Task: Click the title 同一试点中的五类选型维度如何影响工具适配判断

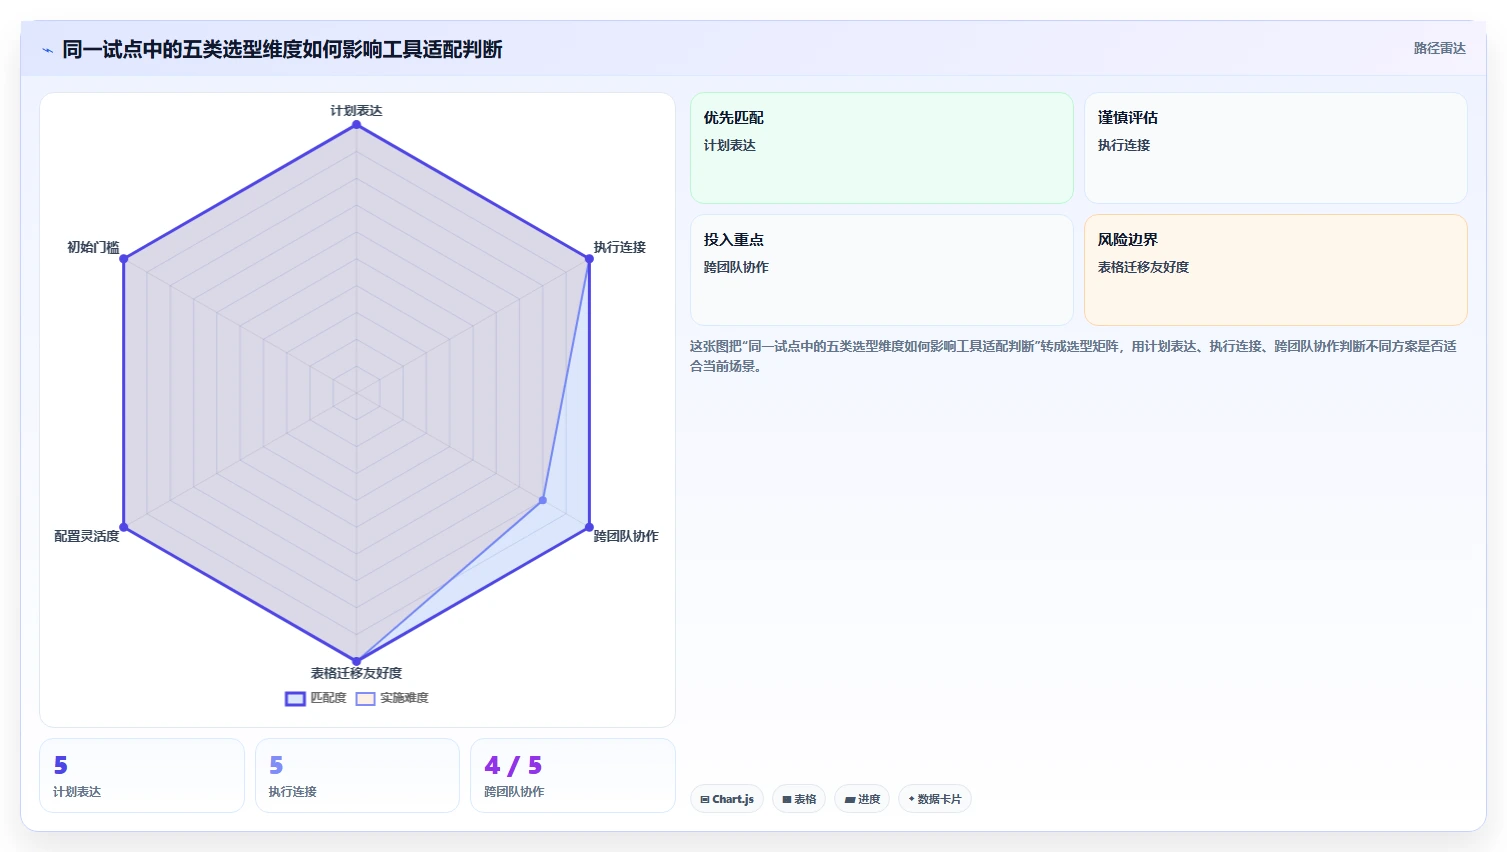Action: (282, 50)
